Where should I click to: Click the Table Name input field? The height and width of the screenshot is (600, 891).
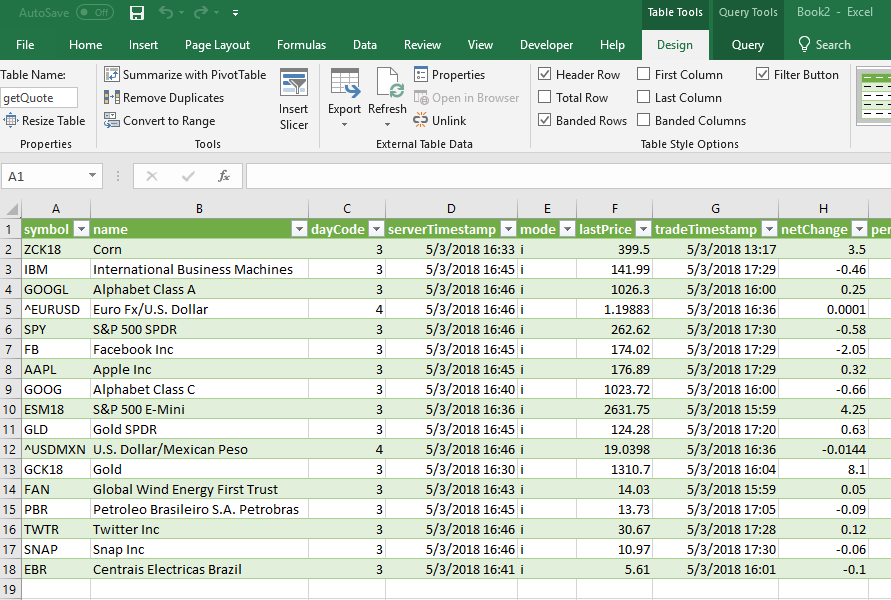click(x=39, y=98)
